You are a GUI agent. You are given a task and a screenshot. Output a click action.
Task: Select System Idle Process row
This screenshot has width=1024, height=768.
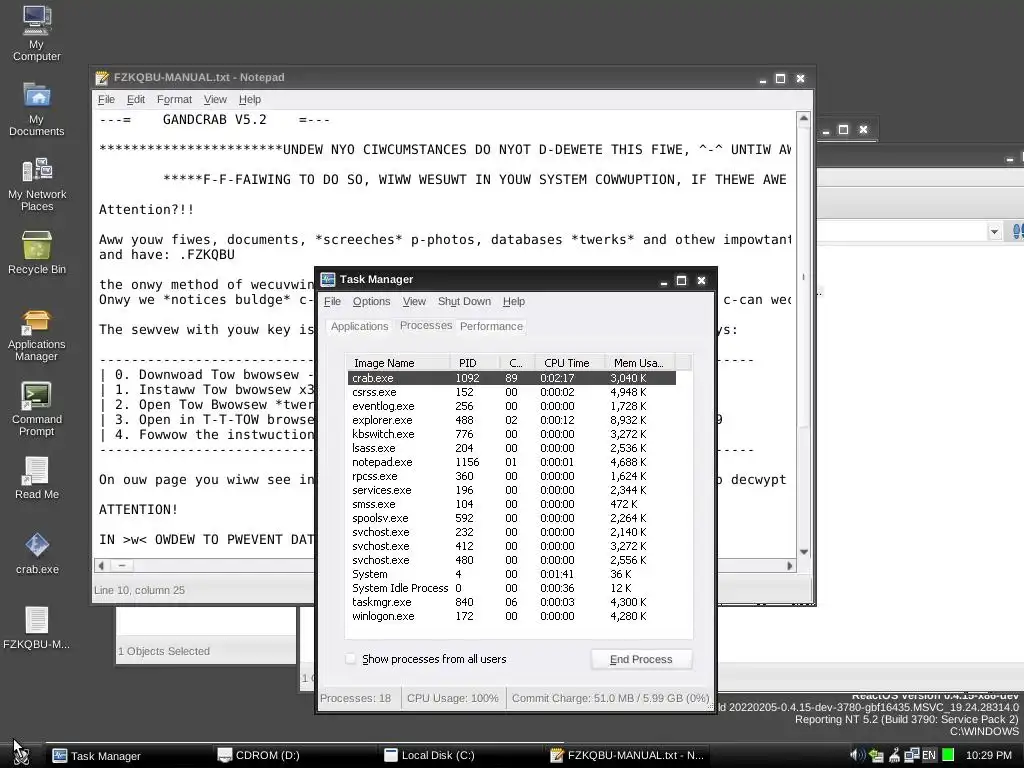[x=512, y=588]
